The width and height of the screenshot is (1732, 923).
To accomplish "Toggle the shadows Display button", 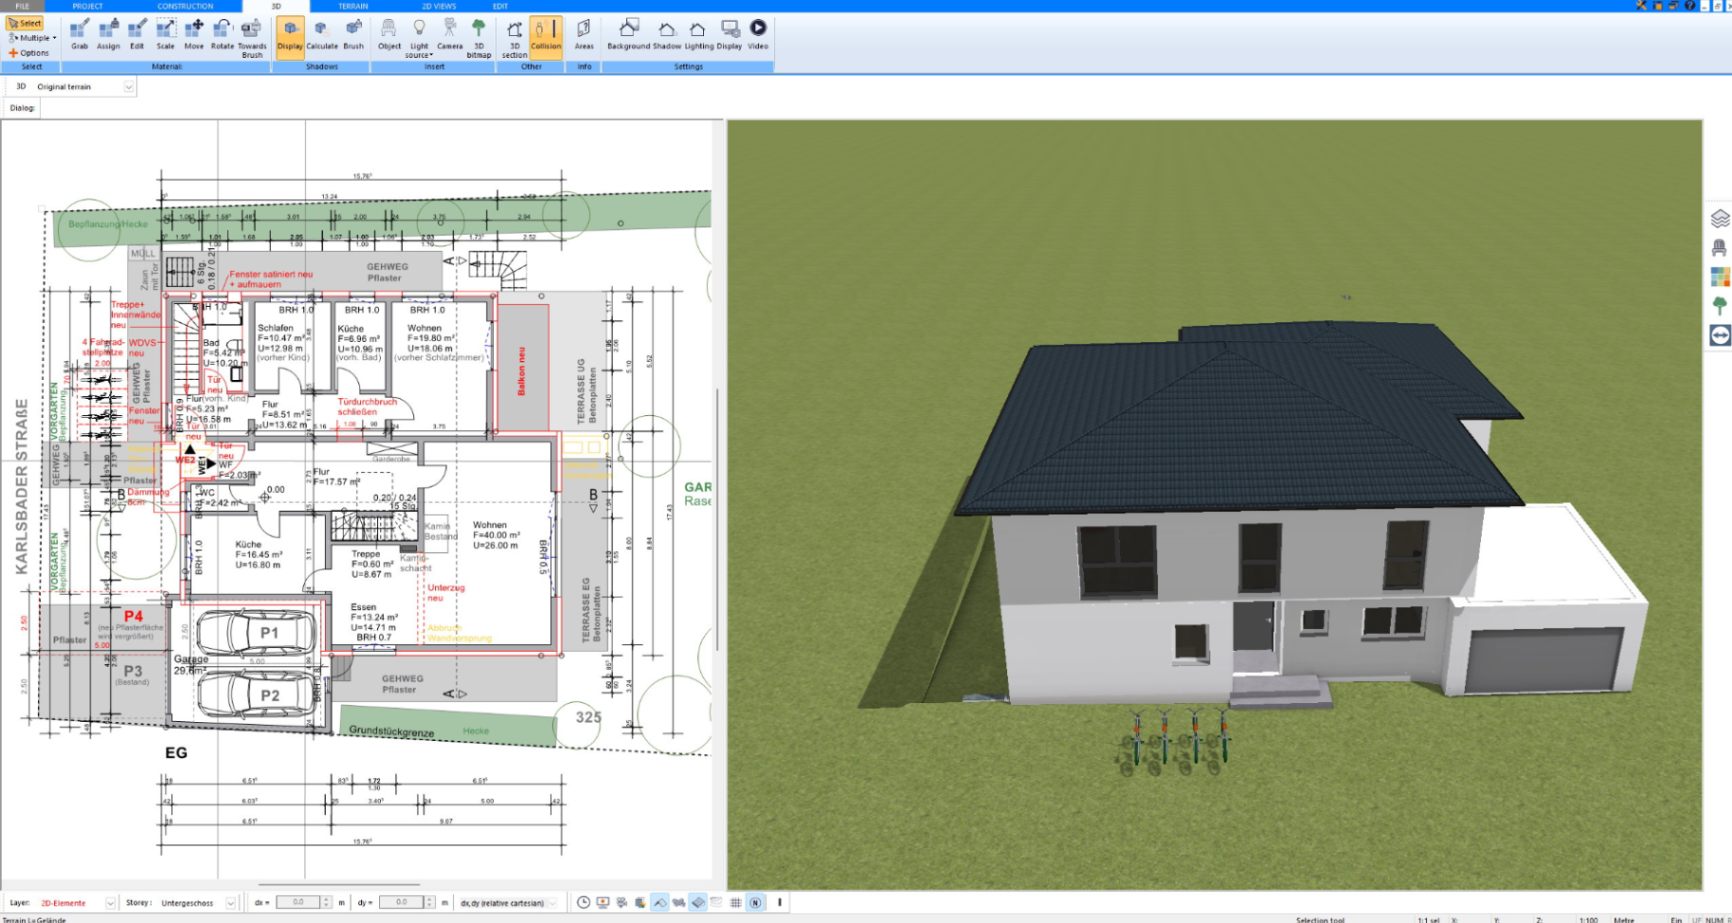I will (290, 36).
